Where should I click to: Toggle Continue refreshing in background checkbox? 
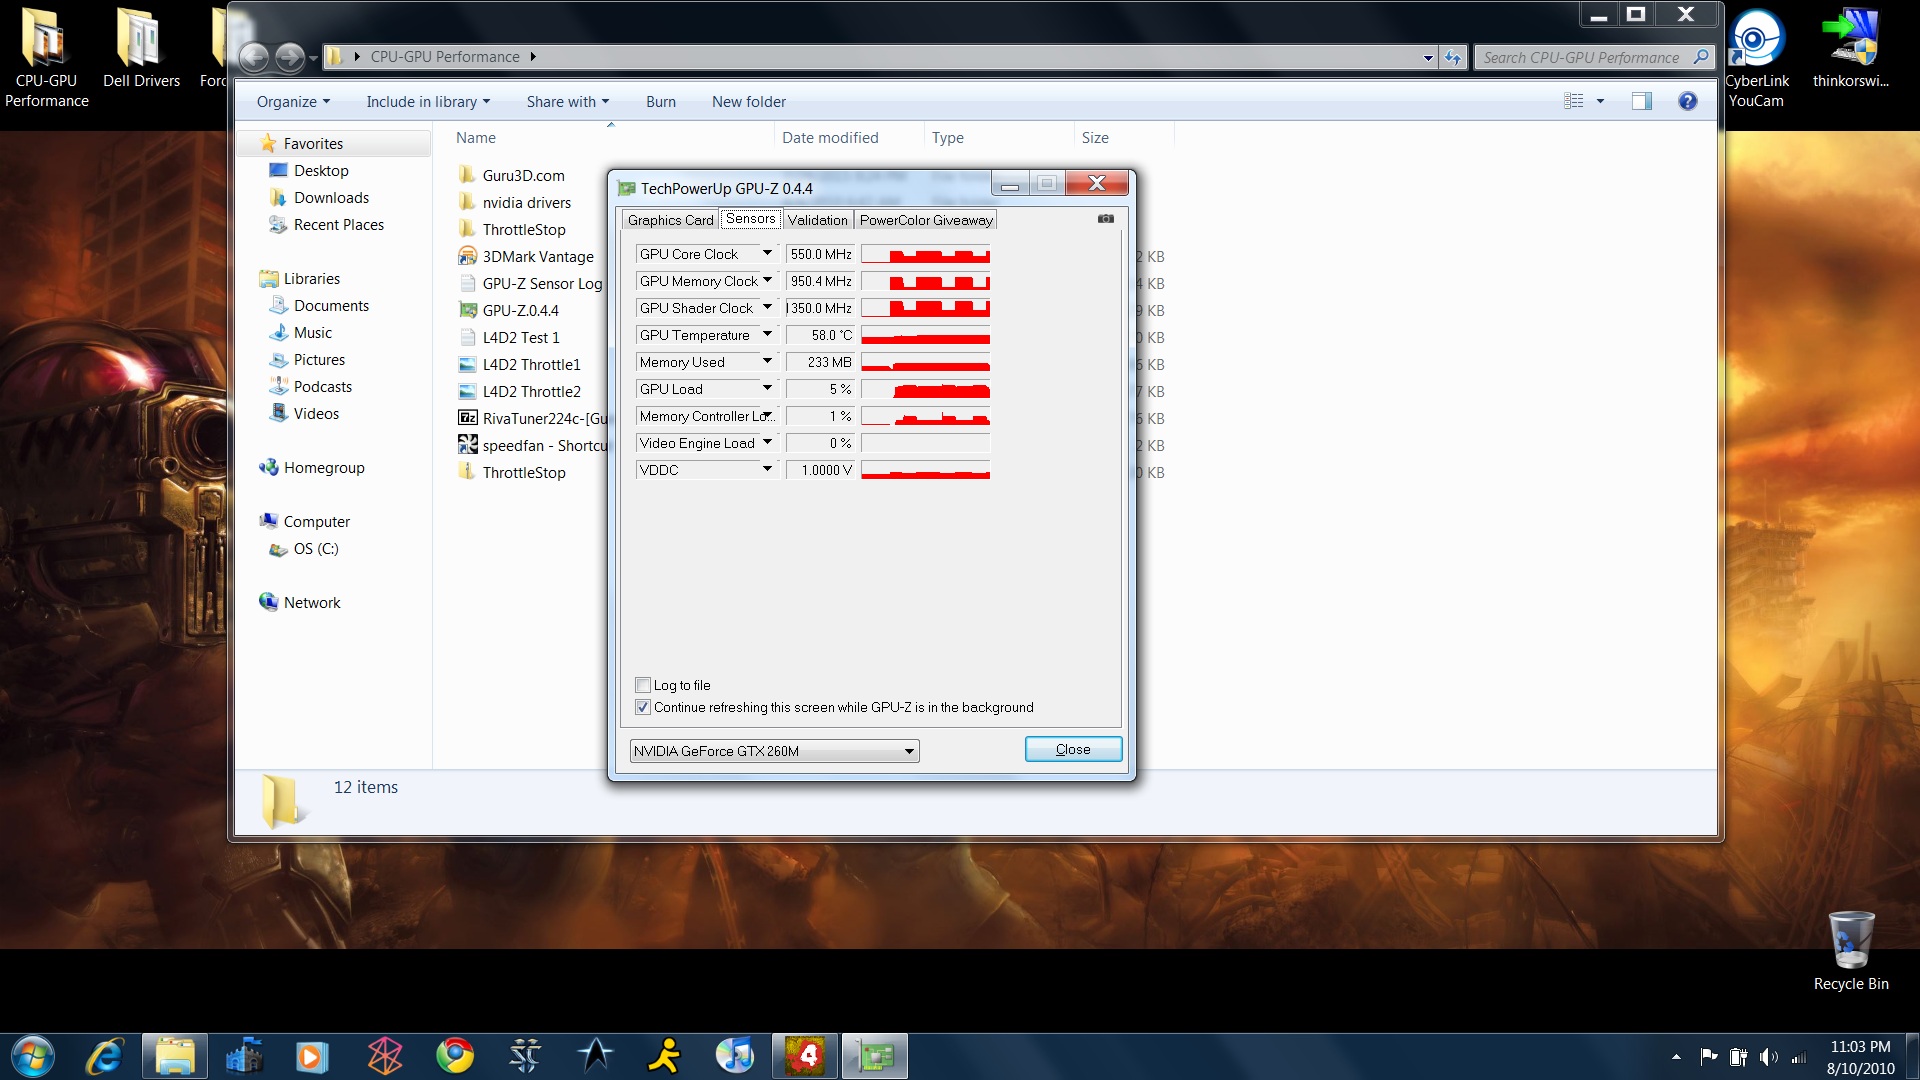[643, 707]
